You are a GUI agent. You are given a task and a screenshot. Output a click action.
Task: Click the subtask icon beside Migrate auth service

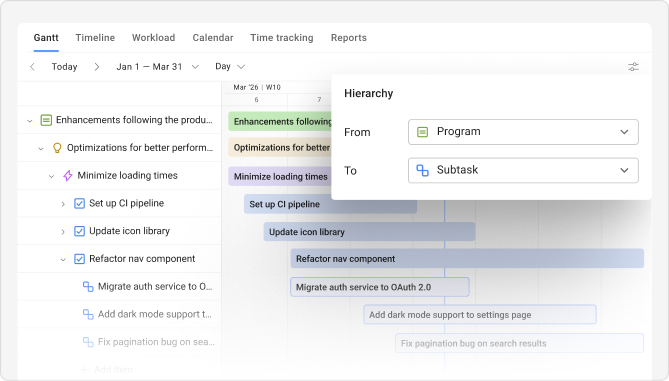tap(88, 287)
